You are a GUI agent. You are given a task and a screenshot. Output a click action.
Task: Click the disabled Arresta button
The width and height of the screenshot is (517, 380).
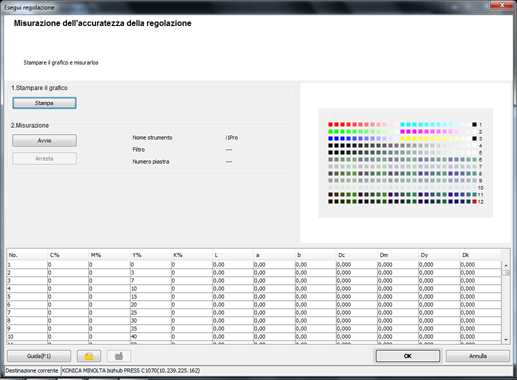[44, 159]
